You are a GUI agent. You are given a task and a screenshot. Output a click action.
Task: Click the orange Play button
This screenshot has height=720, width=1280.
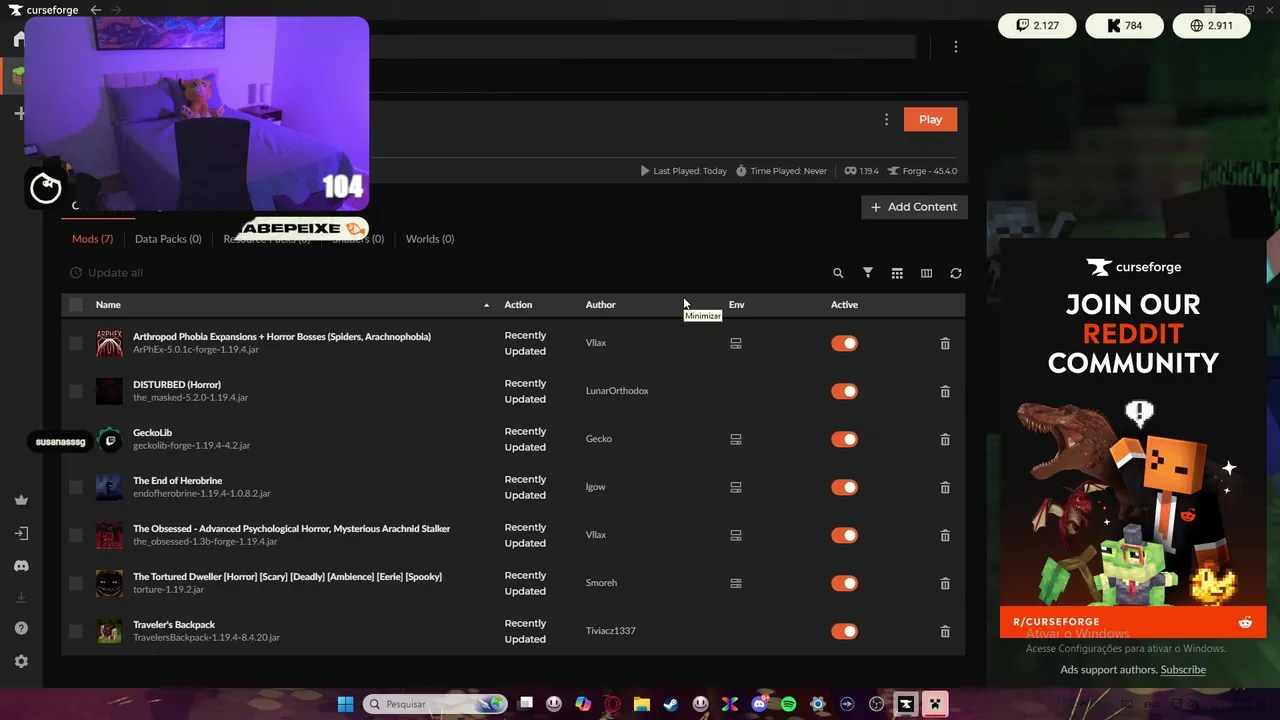coord(930,119)
